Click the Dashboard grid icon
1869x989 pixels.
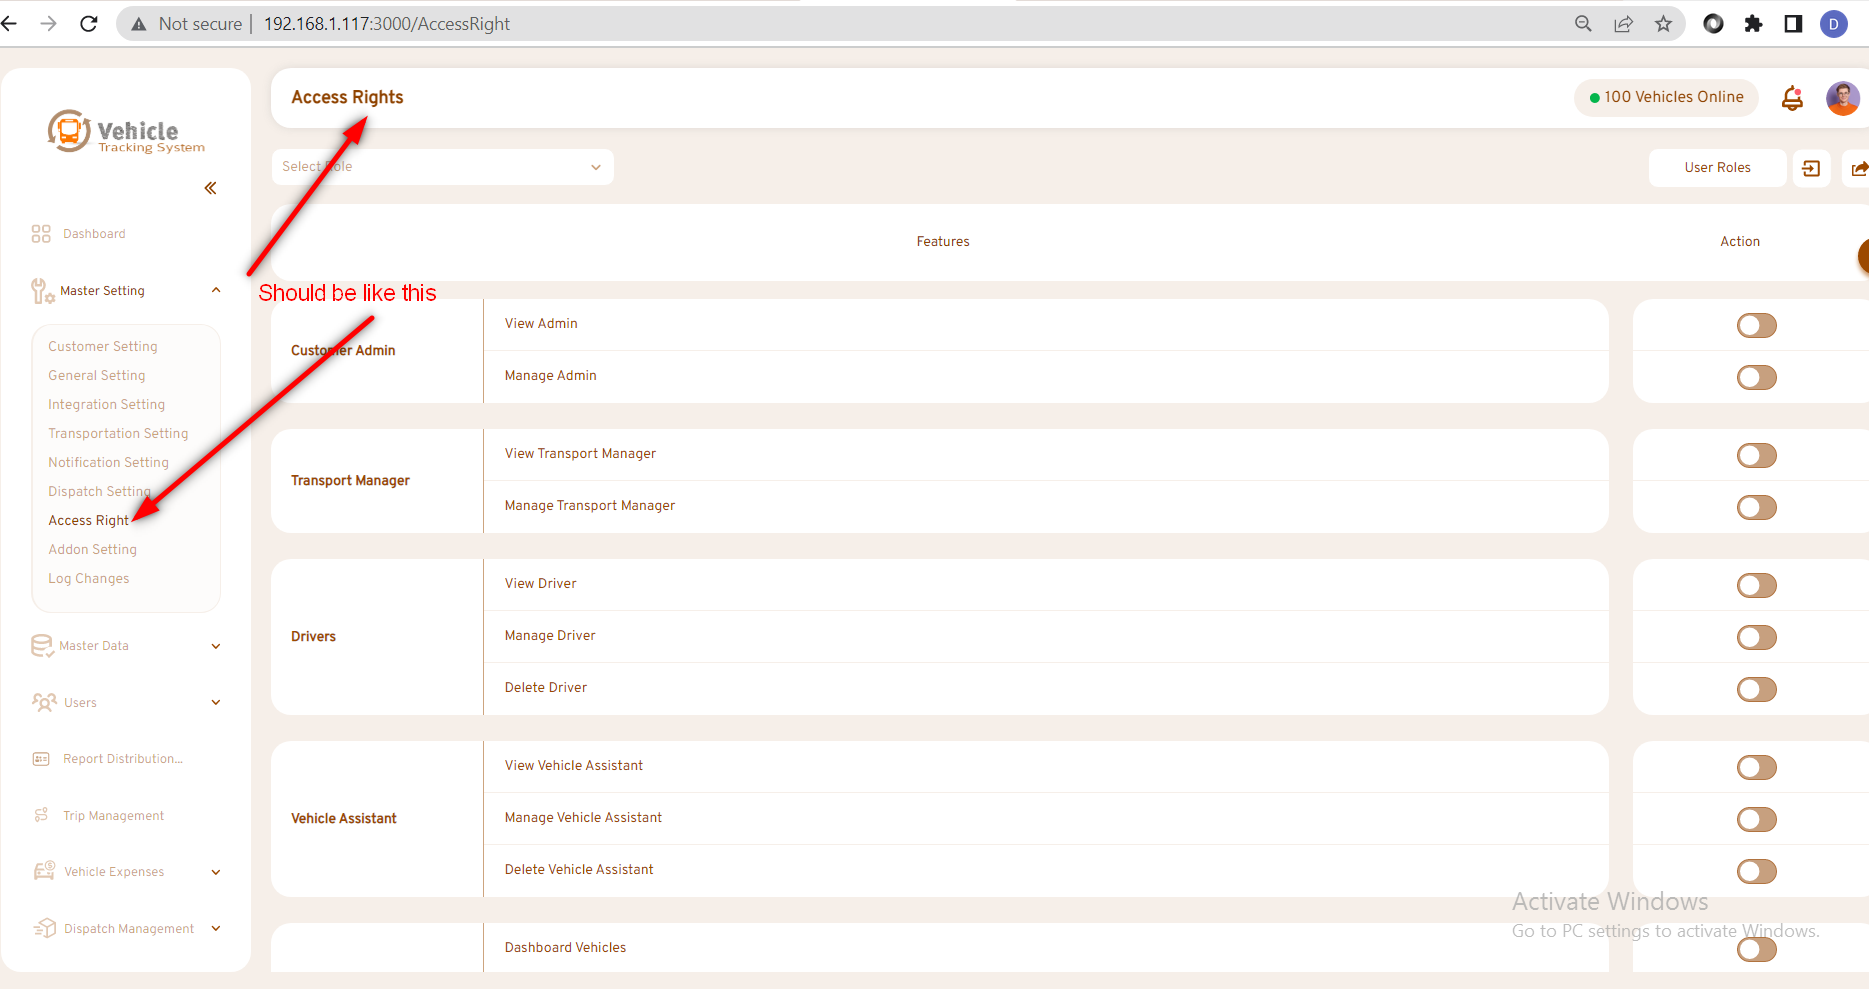[41, 234]
